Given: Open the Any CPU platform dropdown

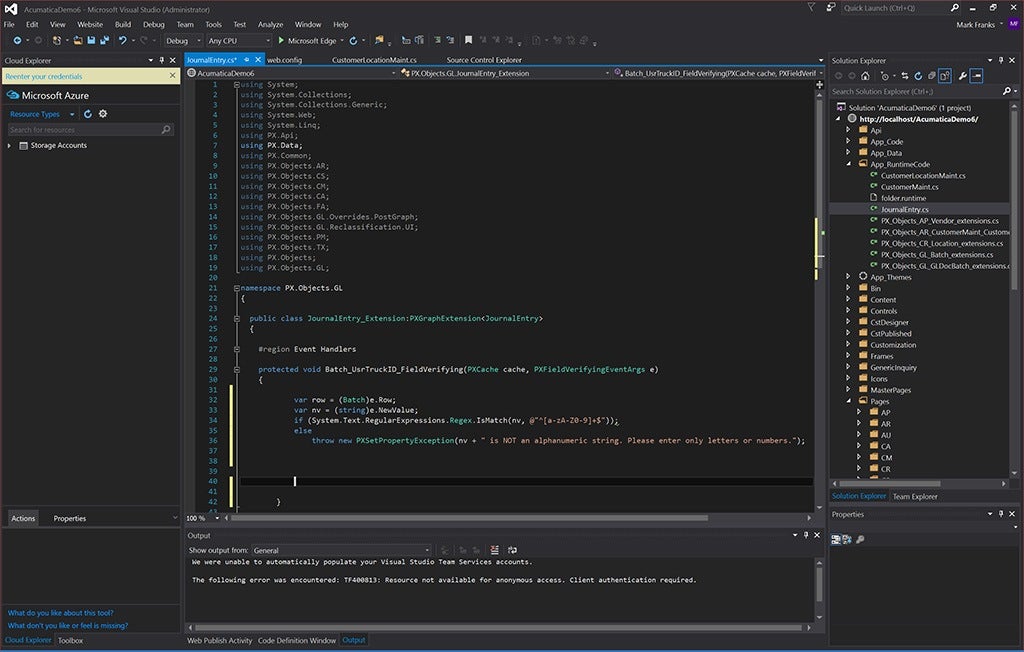Looking at the screenshot, I should [x=238, y=41].
